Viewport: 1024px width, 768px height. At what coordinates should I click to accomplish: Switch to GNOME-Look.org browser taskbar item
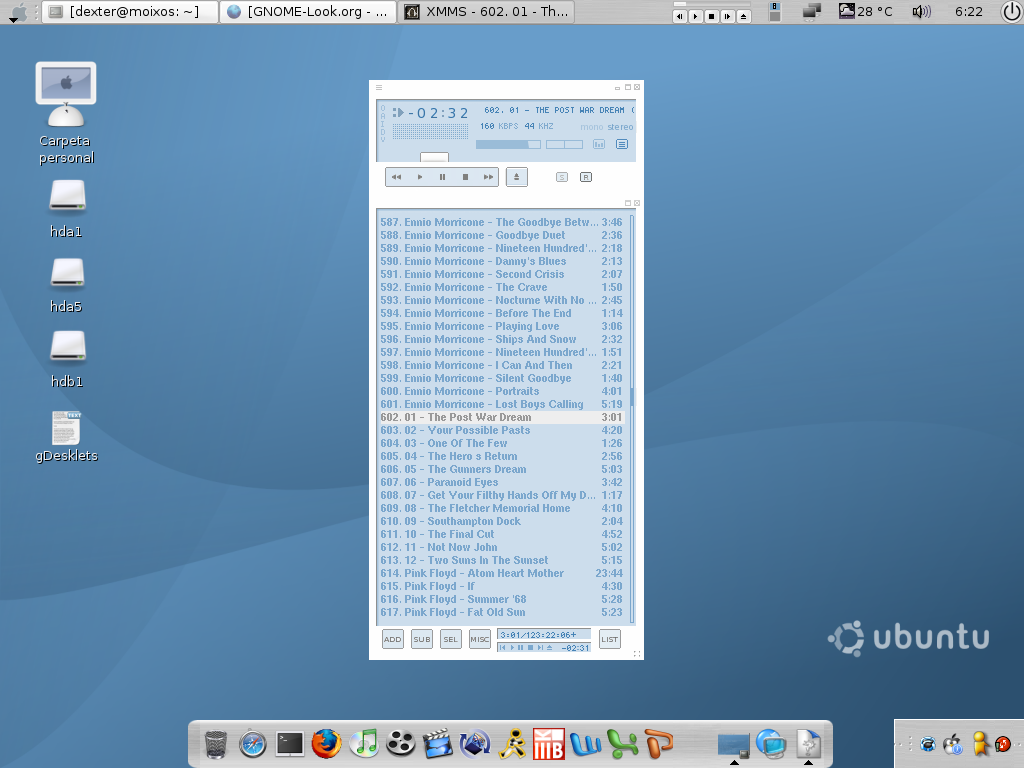[308, 12]
